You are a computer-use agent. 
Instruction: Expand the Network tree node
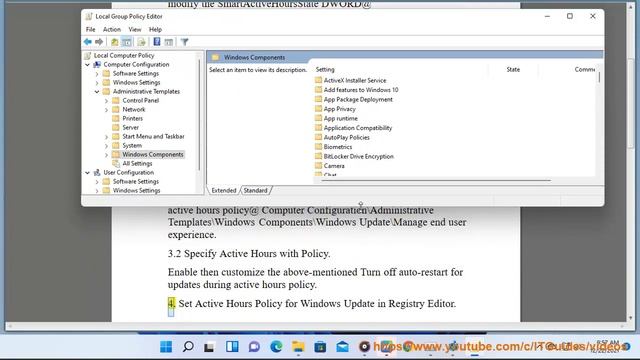(106, 109)
